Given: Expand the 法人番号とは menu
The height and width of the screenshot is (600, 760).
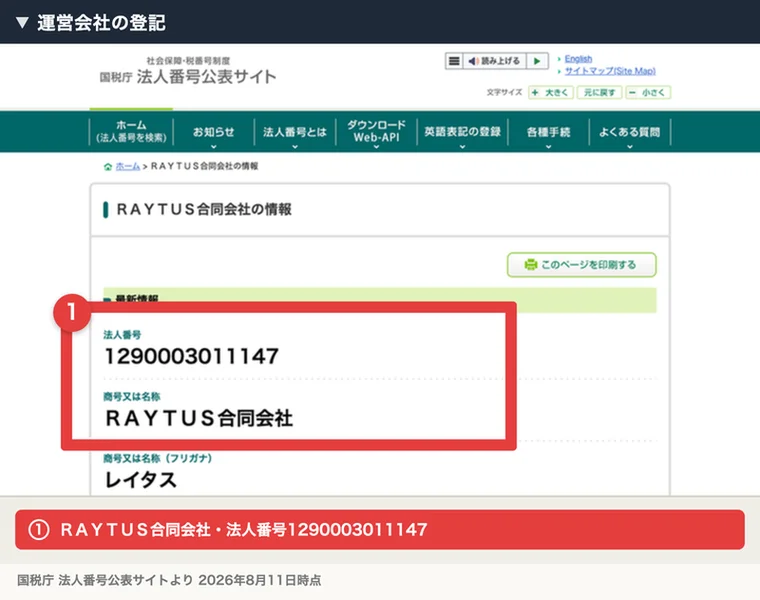Looking at the screenshot, I should tap(295, 132).
